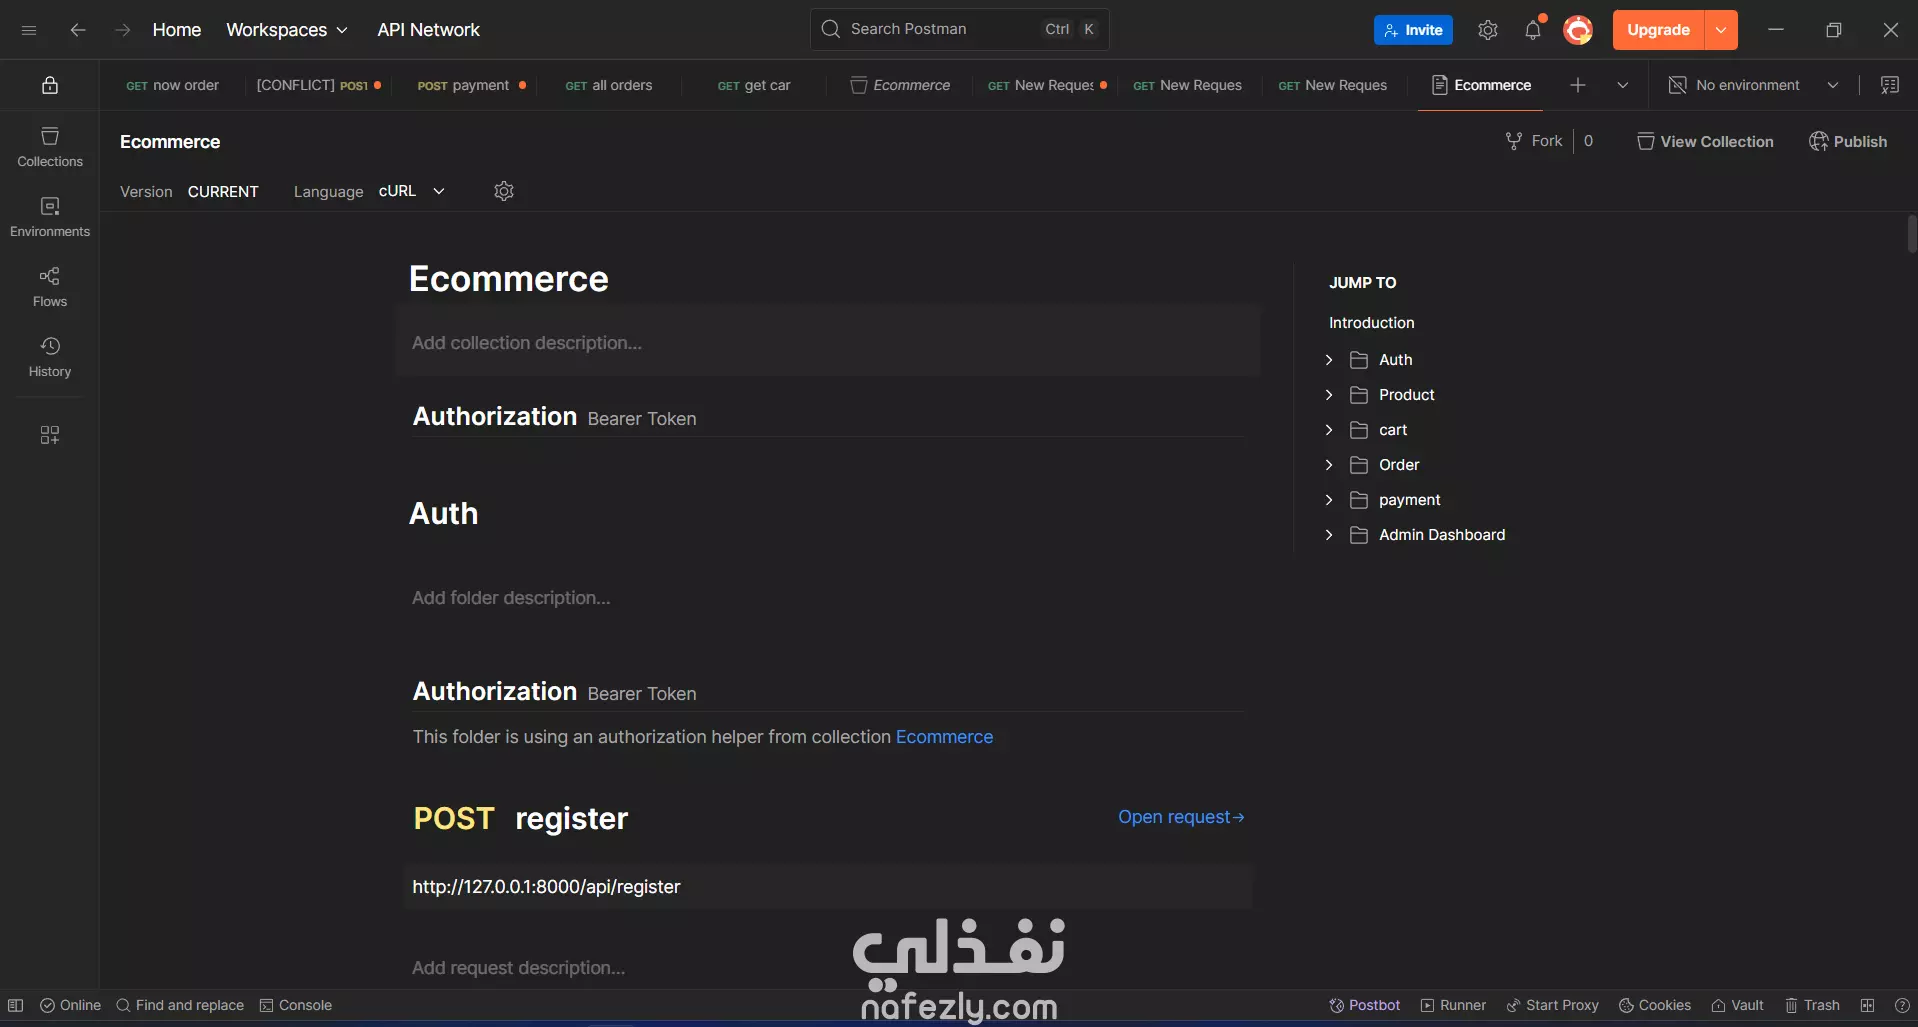The height and width of the screenshot is (1027, 1918).
Task: Open Trash in the status bar
Action: pos(1812,1005)
